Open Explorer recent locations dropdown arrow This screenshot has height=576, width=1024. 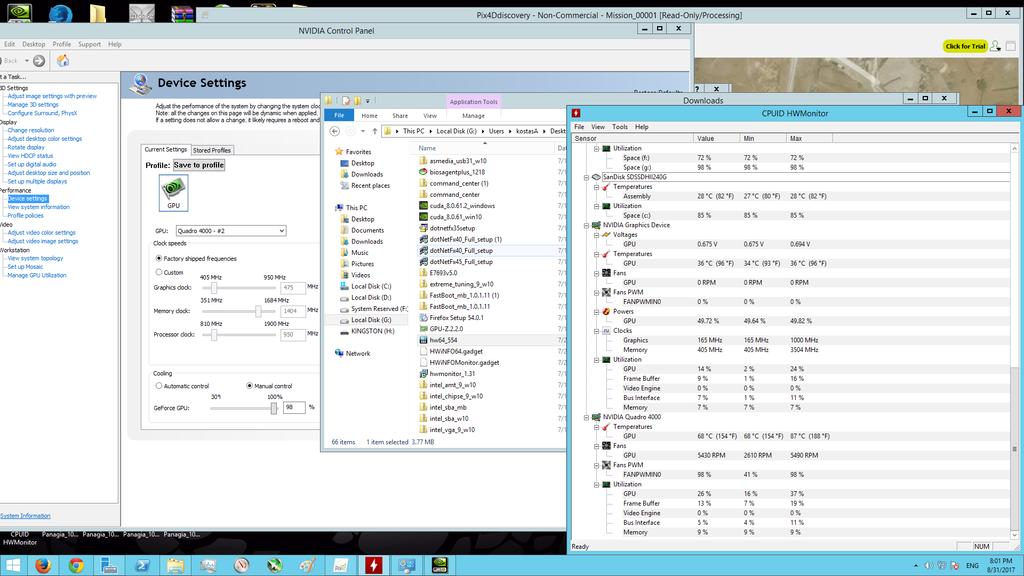[x=363, y=131]
